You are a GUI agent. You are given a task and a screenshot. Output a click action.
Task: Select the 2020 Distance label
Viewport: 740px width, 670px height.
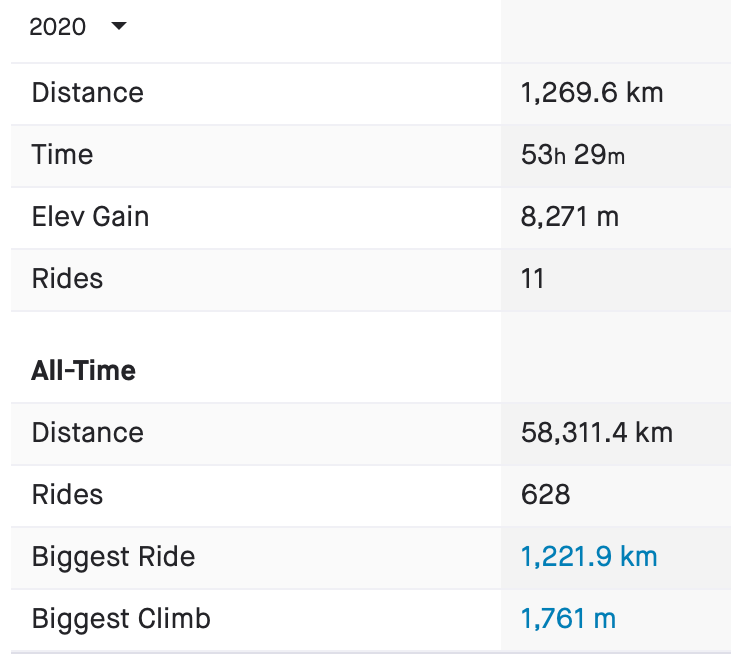click(88, 93)
